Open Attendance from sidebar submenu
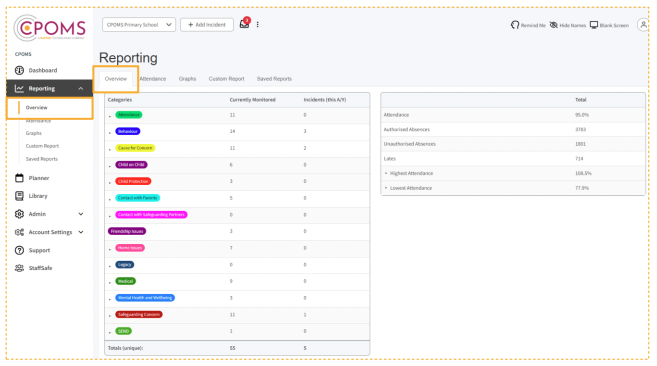 [38, 121]
